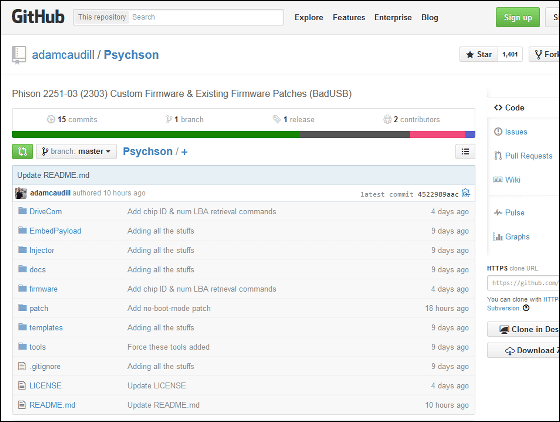Click the Injector folder icon
This screenshot has width=560, height=422.
[x=22, y=250]
